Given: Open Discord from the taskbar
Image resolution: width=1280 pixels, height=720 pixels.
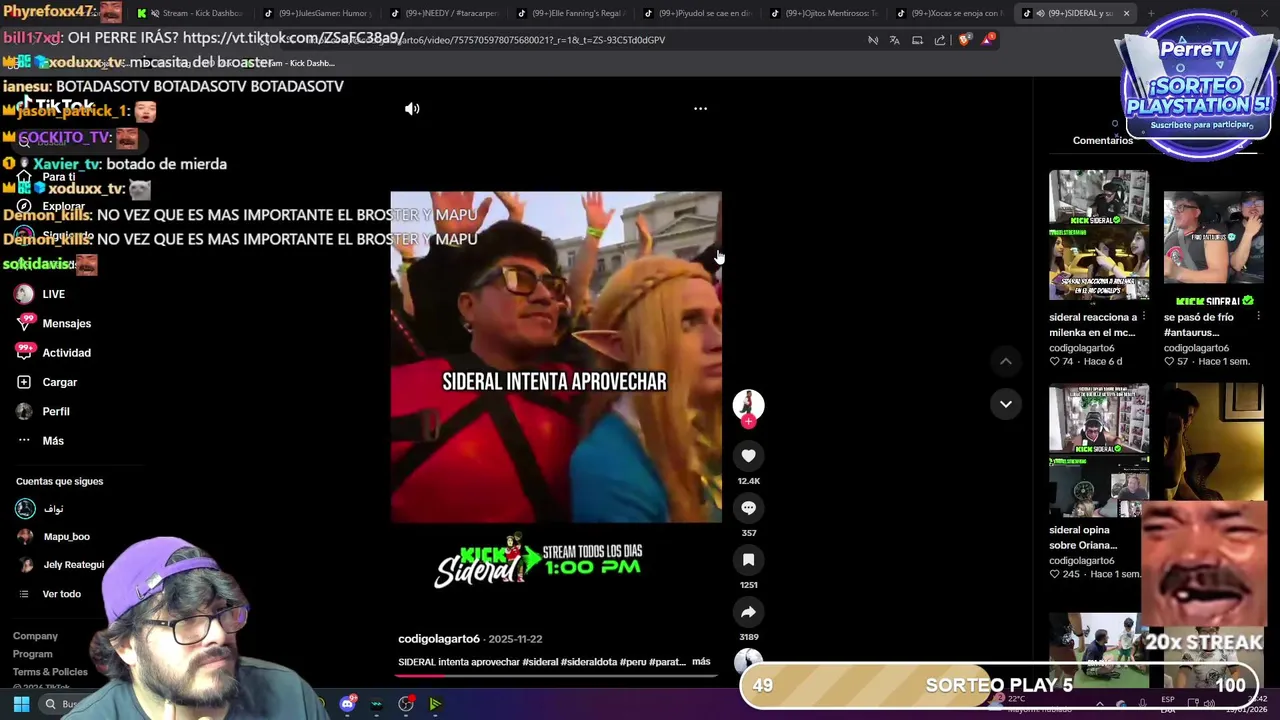Looking at the screenshot, I should [x=347, y=704].
